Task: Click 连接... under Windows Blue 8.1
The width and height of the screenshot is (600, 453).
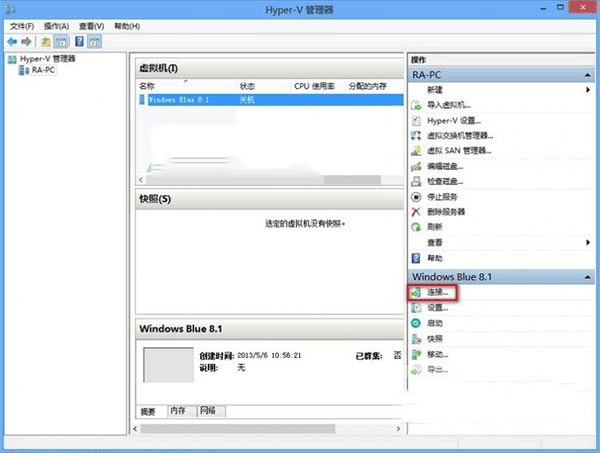Action: [x=437, y=293]
